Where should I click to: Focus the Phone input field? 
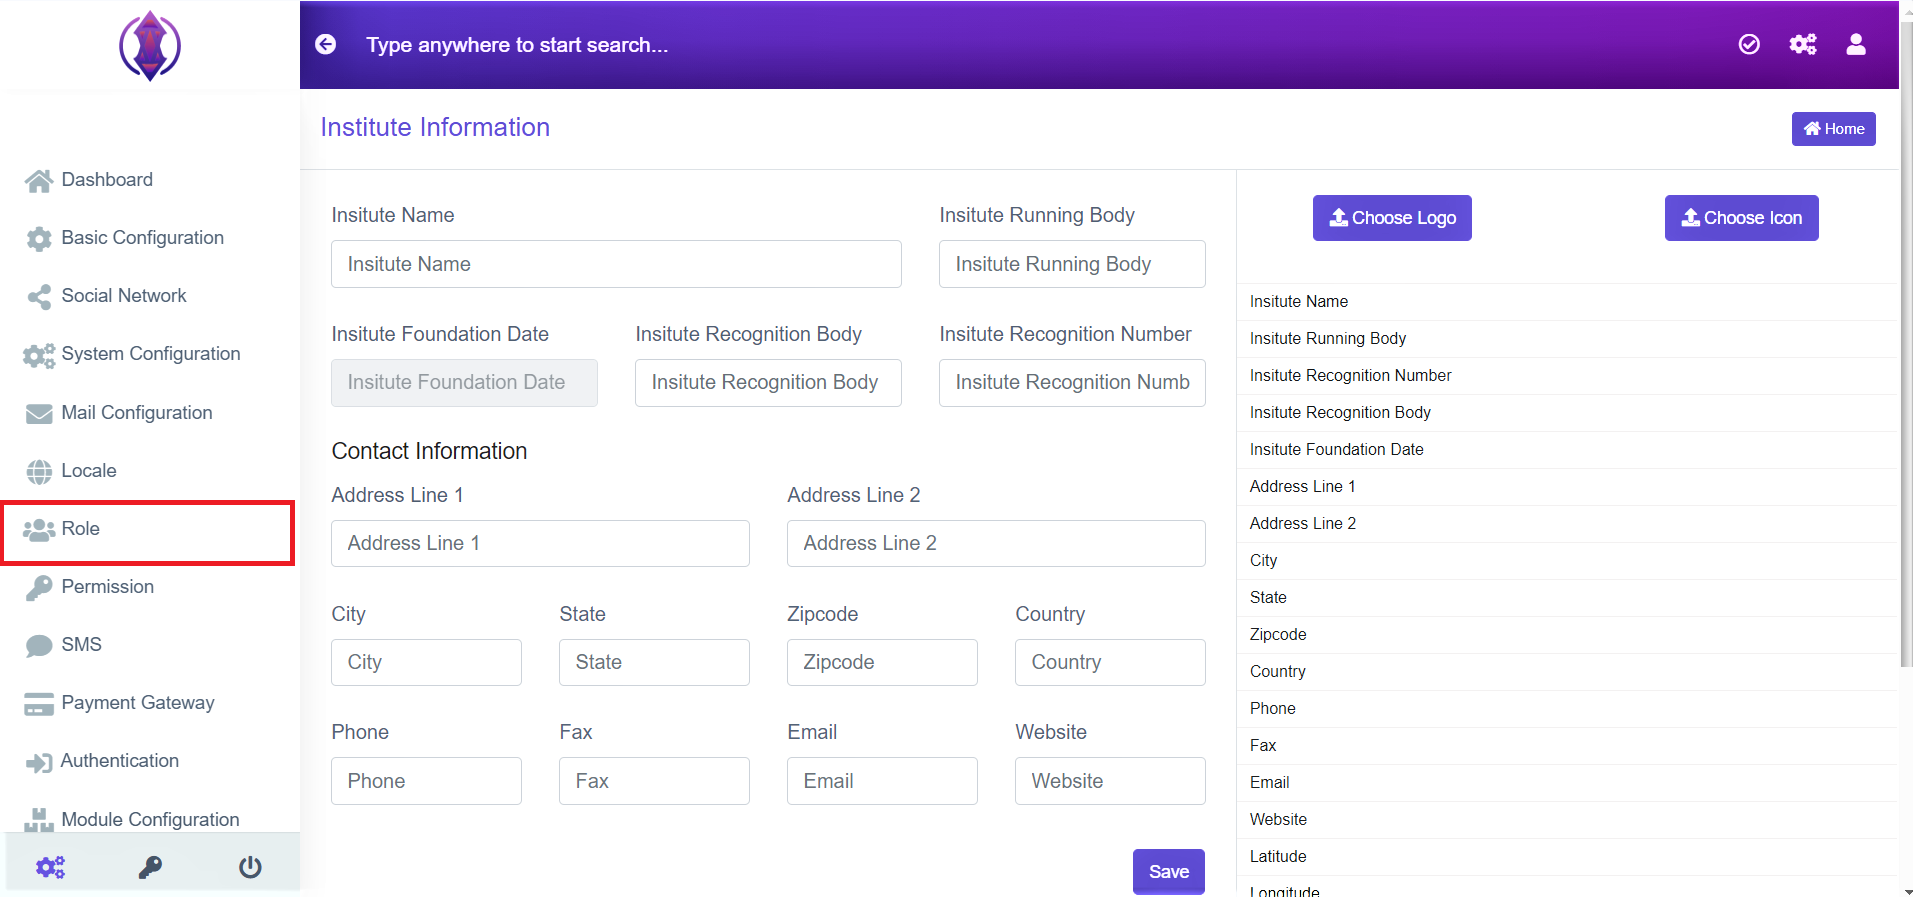[426, 781]
